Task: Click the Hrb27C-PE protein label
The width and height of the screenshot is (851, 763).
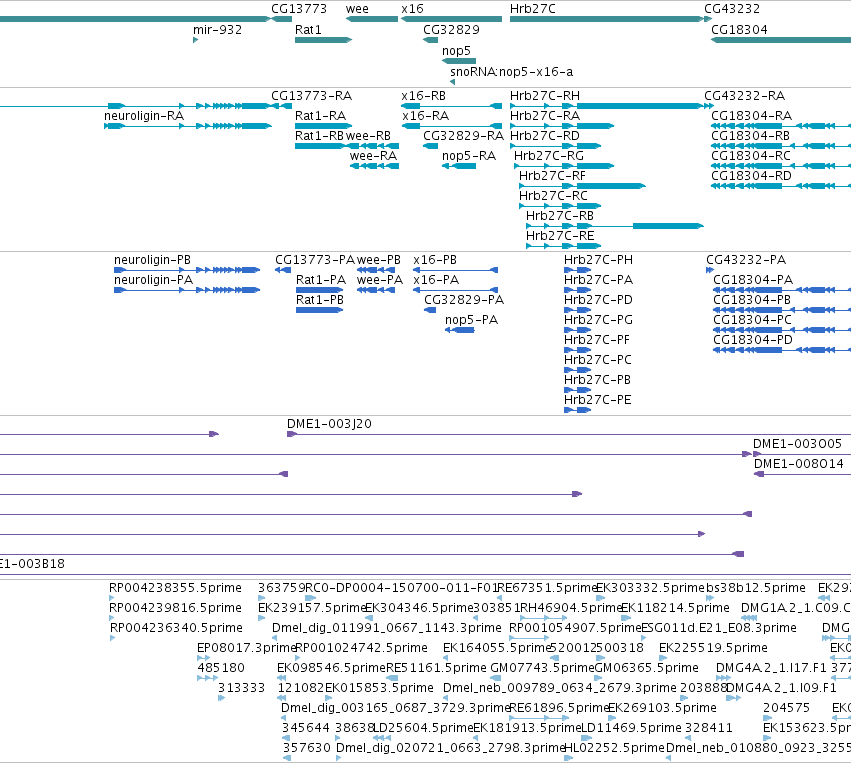Action: point(598,400)
